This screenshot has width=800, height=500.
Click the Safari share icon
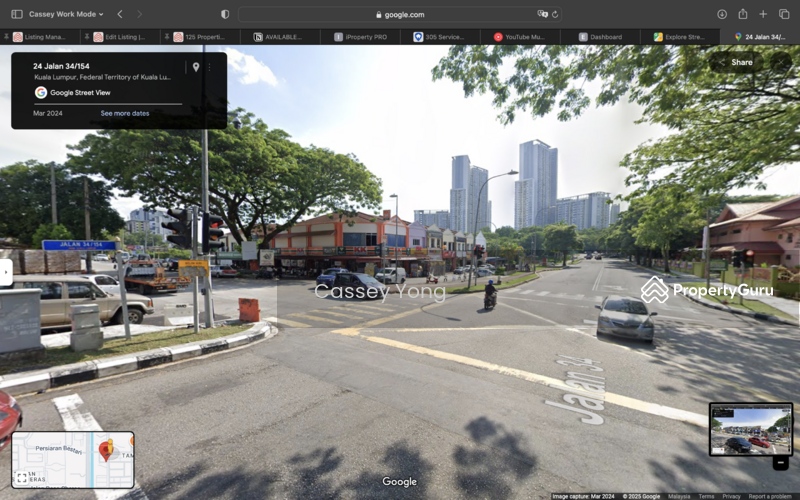743,14
